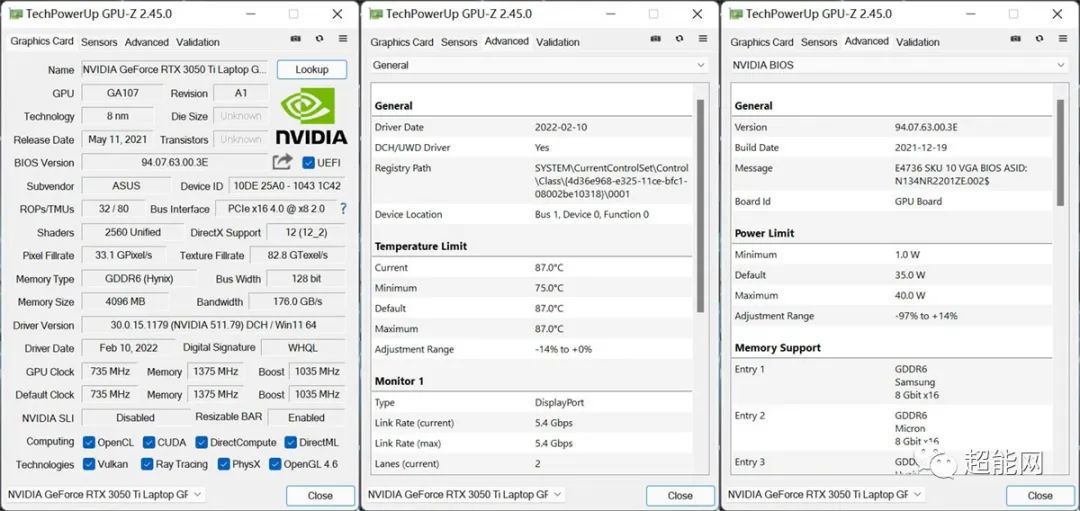Toggle the DirectCompute checkbox
Image resolution: width=1080 pixels, height=511 pixels.
pos(201,442)
